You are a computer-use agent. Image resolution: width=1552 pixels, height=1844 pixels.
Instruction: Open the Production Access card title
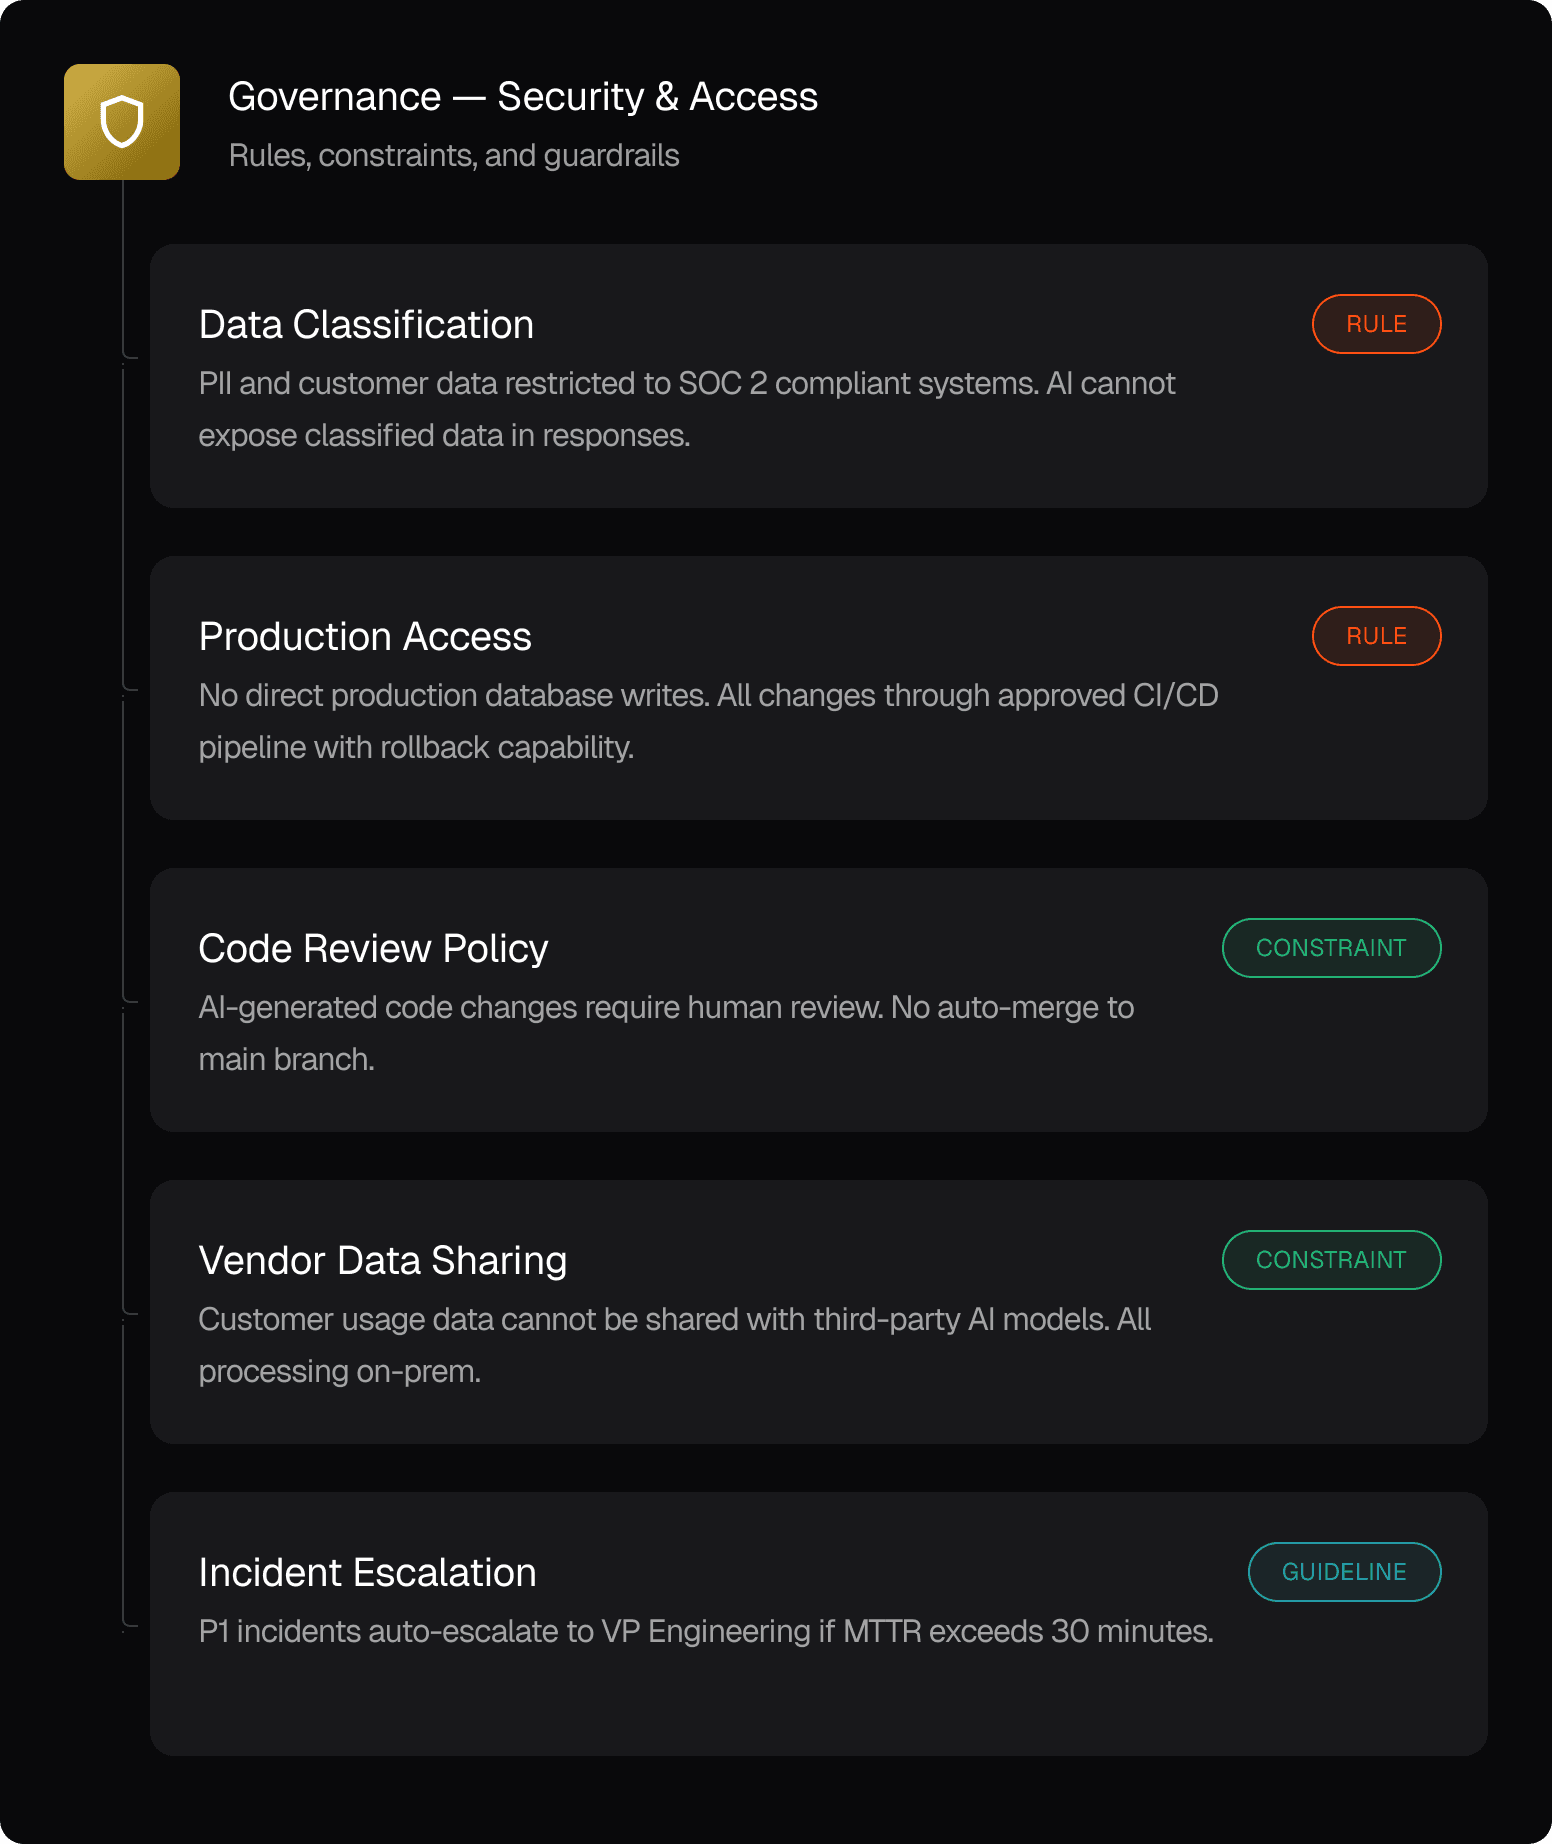pos(365,637)
